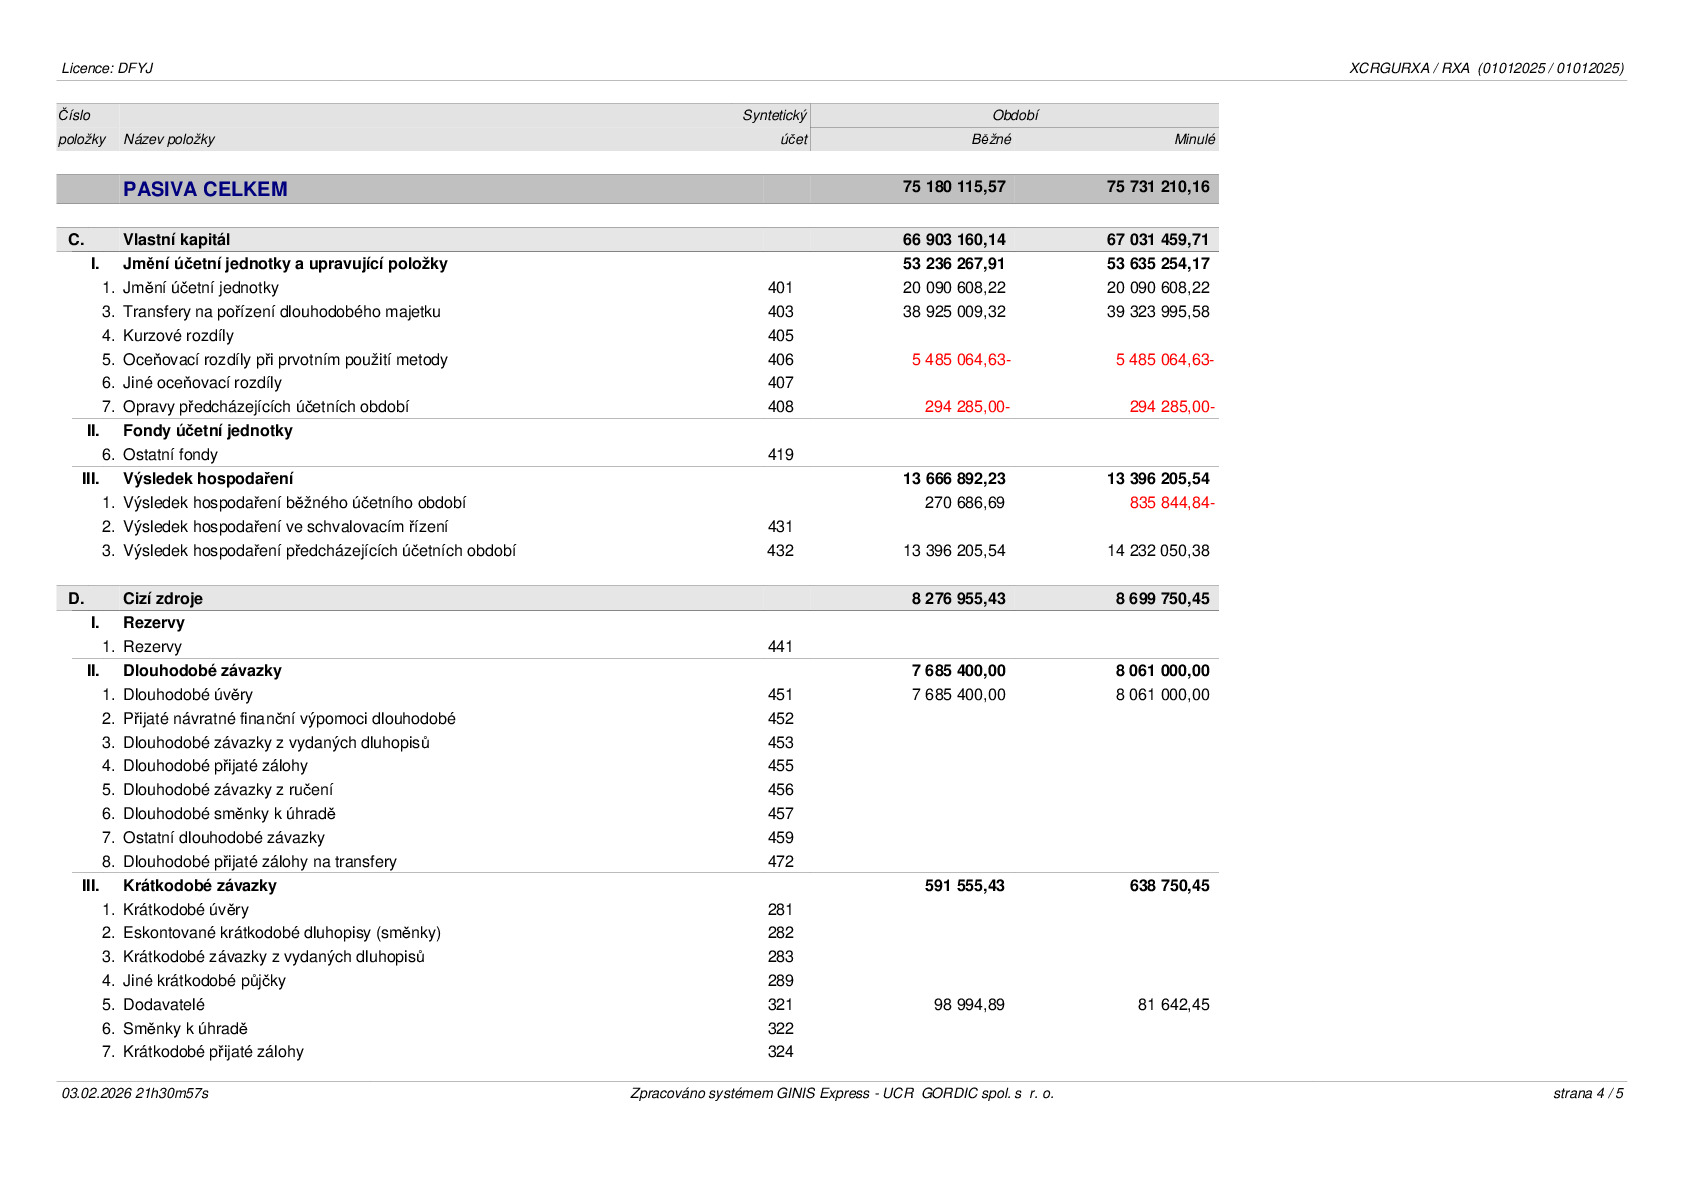Screen dimensions: 1684x1190
Task: Click the Minulé column header
Action: (x=1195, y=140)
